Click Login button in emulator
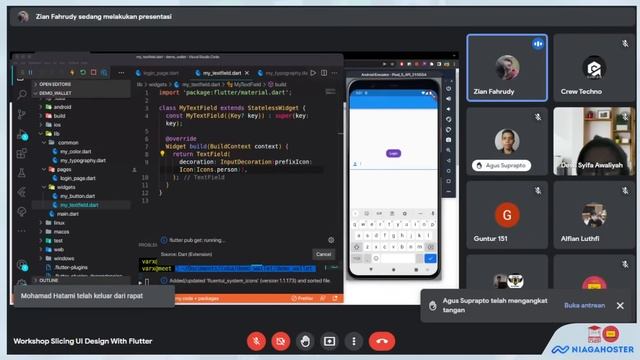This screenshot has width=640, height=360. point(393,153)
